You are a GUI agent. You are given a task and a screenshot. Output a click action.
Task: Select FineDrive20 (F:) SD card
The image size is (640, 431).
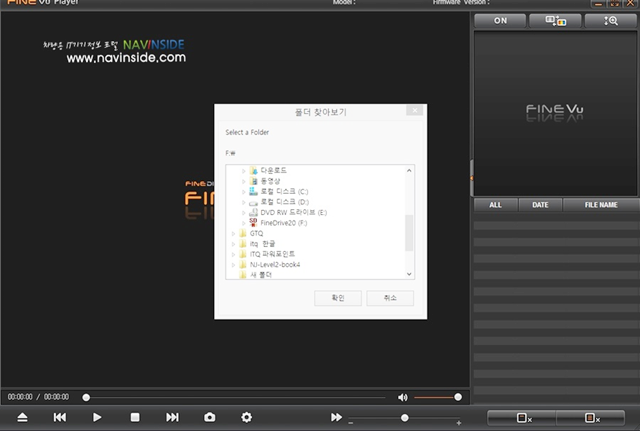point(284,223)
